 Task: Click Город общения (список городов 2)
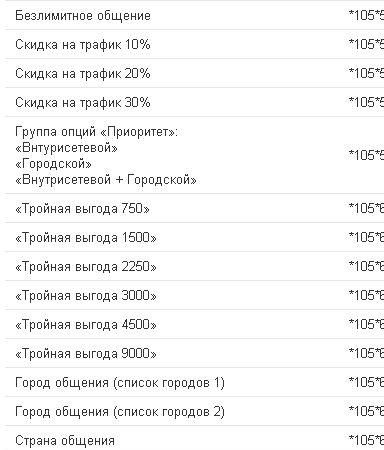point(120,412)
